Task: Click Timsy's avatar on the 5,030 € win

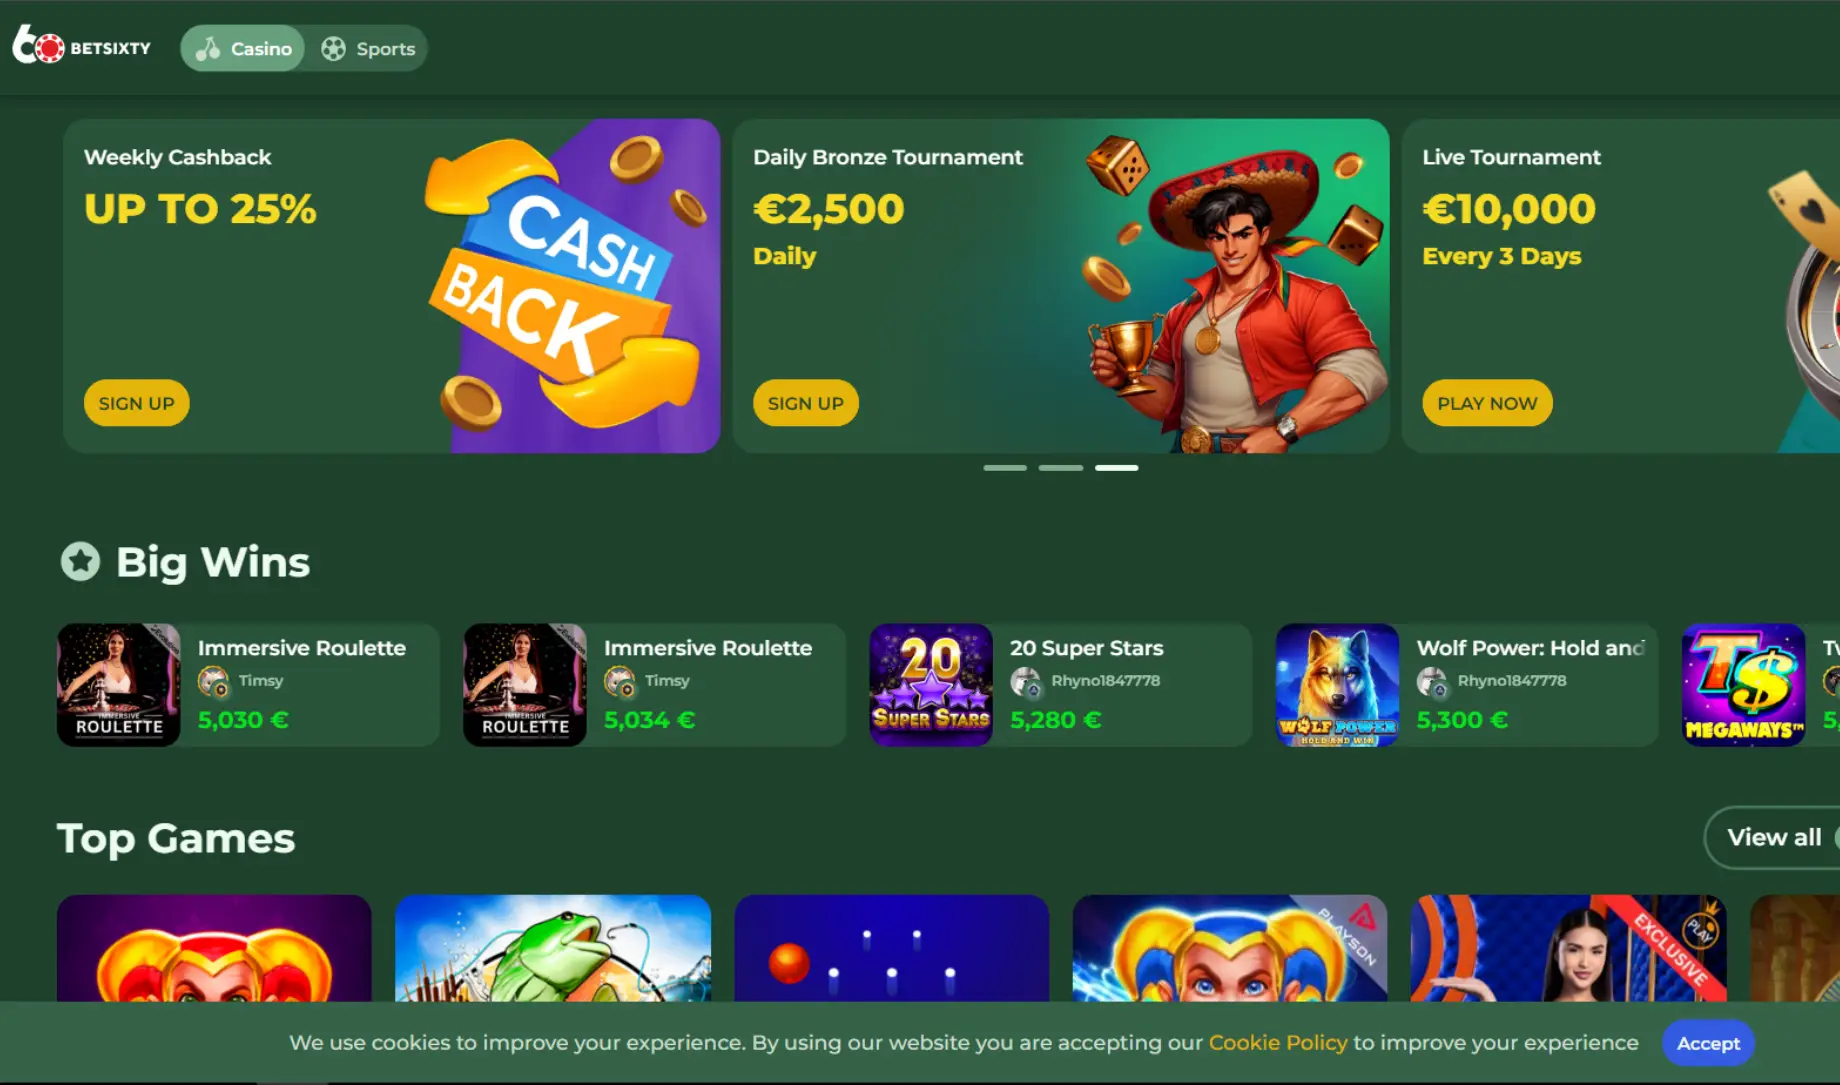Action: [213, 682]
